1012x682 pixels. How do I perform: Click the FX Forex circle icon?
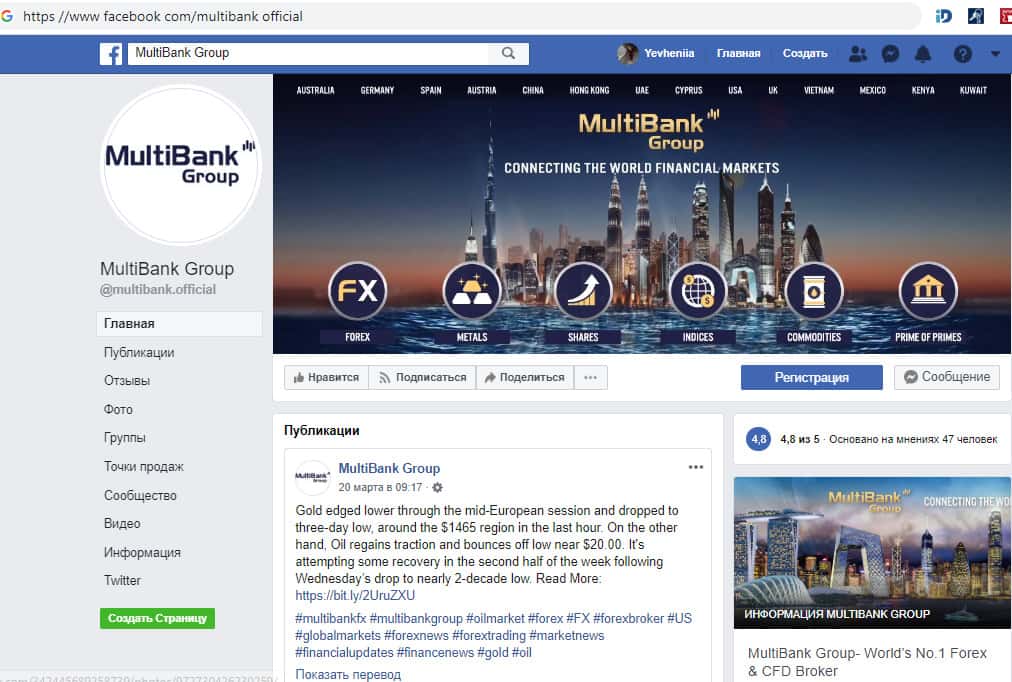tap(357, 290)
